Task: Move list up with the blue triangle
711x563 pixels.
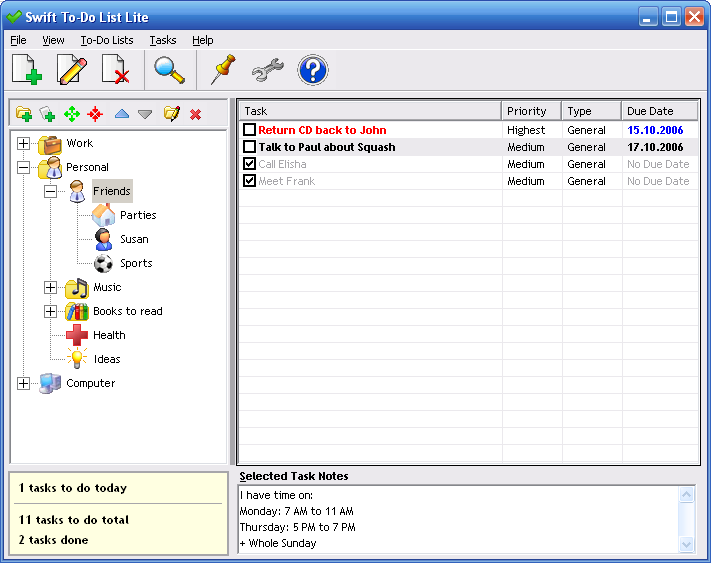Action: (x=121, y=114)
